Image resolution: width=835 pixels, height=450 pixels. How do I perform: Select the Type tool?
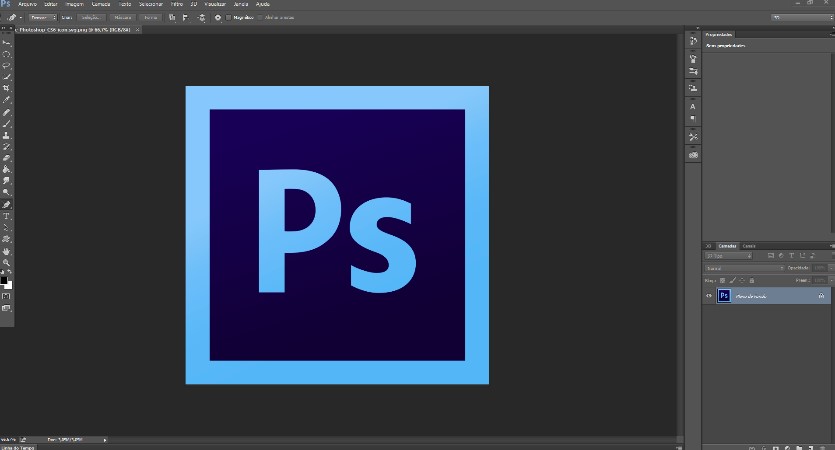tap(6, 216)
